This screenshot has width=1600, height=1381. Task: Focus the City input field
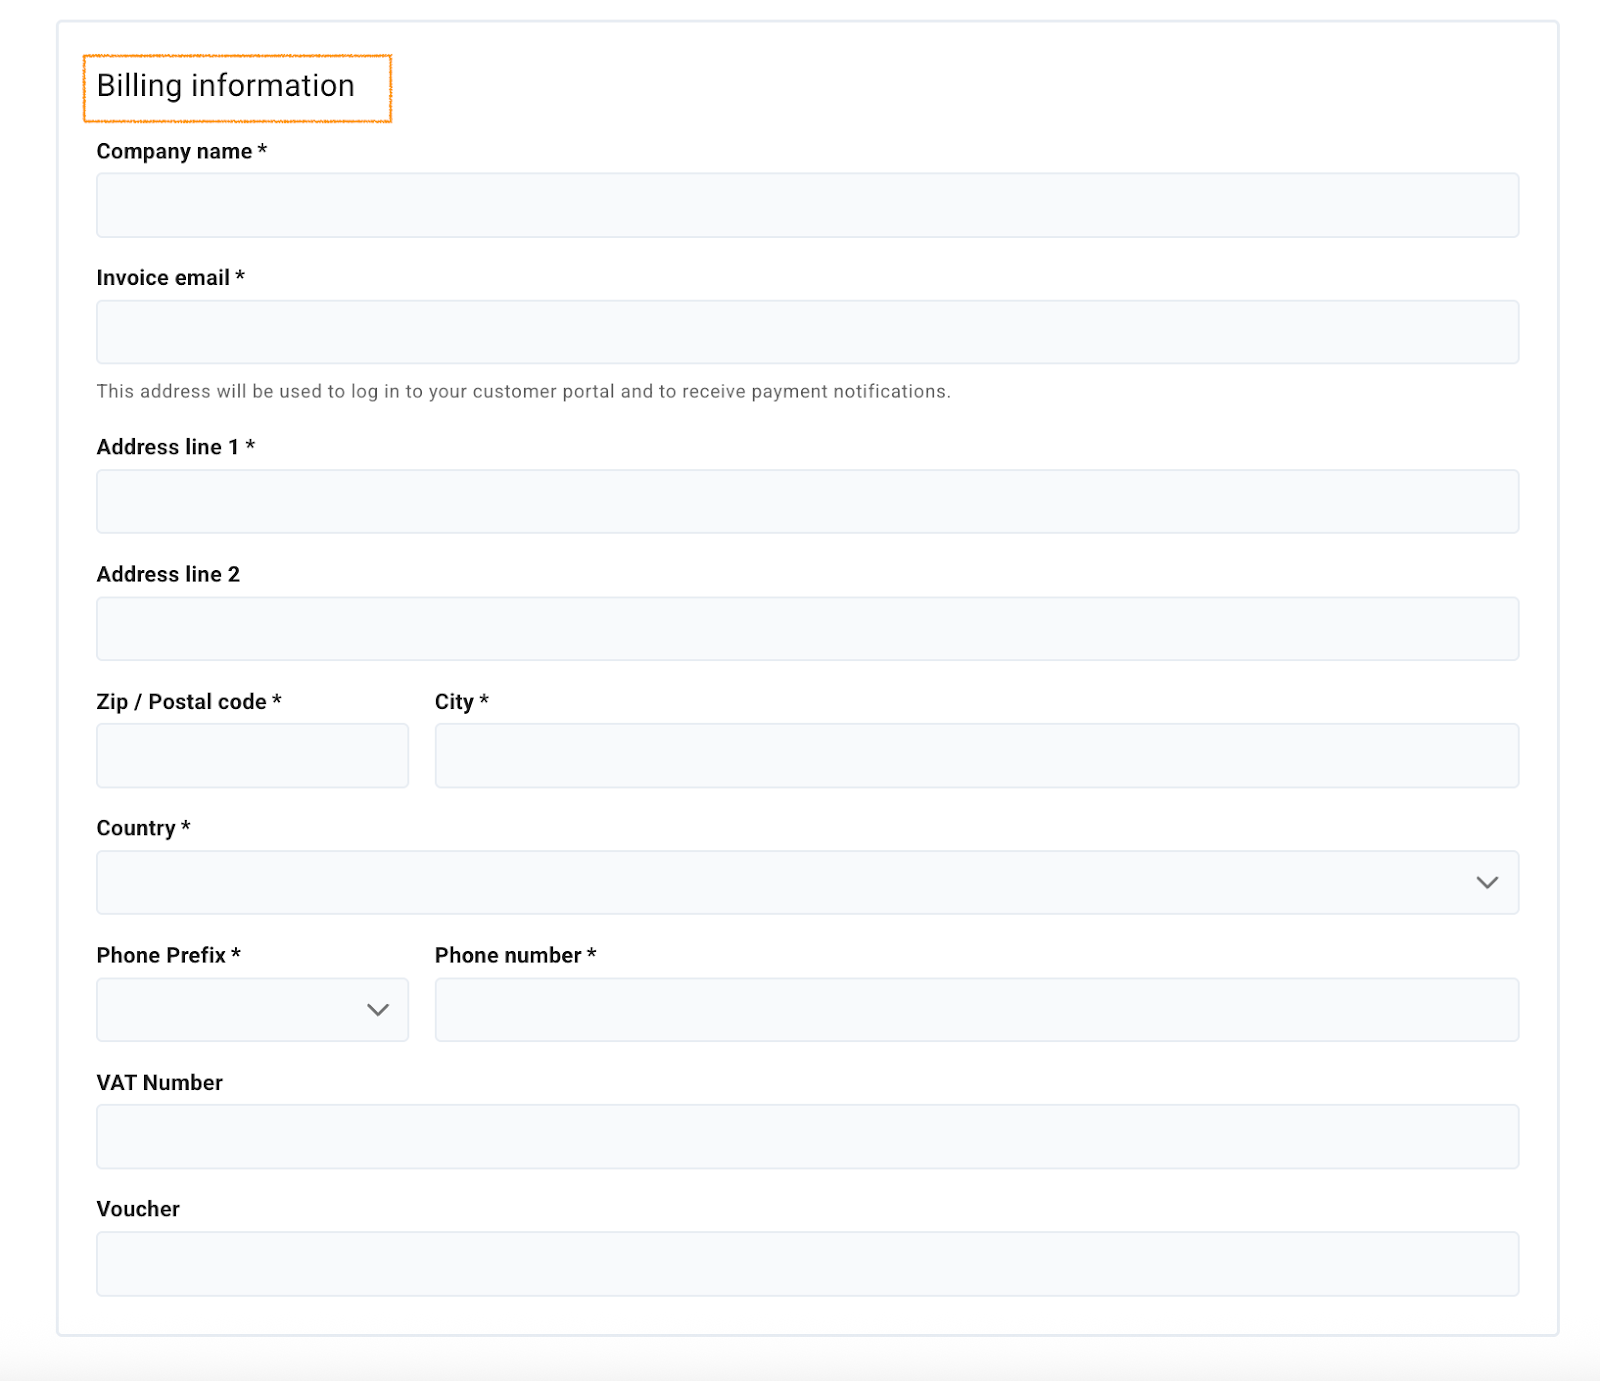click(976, 755)
